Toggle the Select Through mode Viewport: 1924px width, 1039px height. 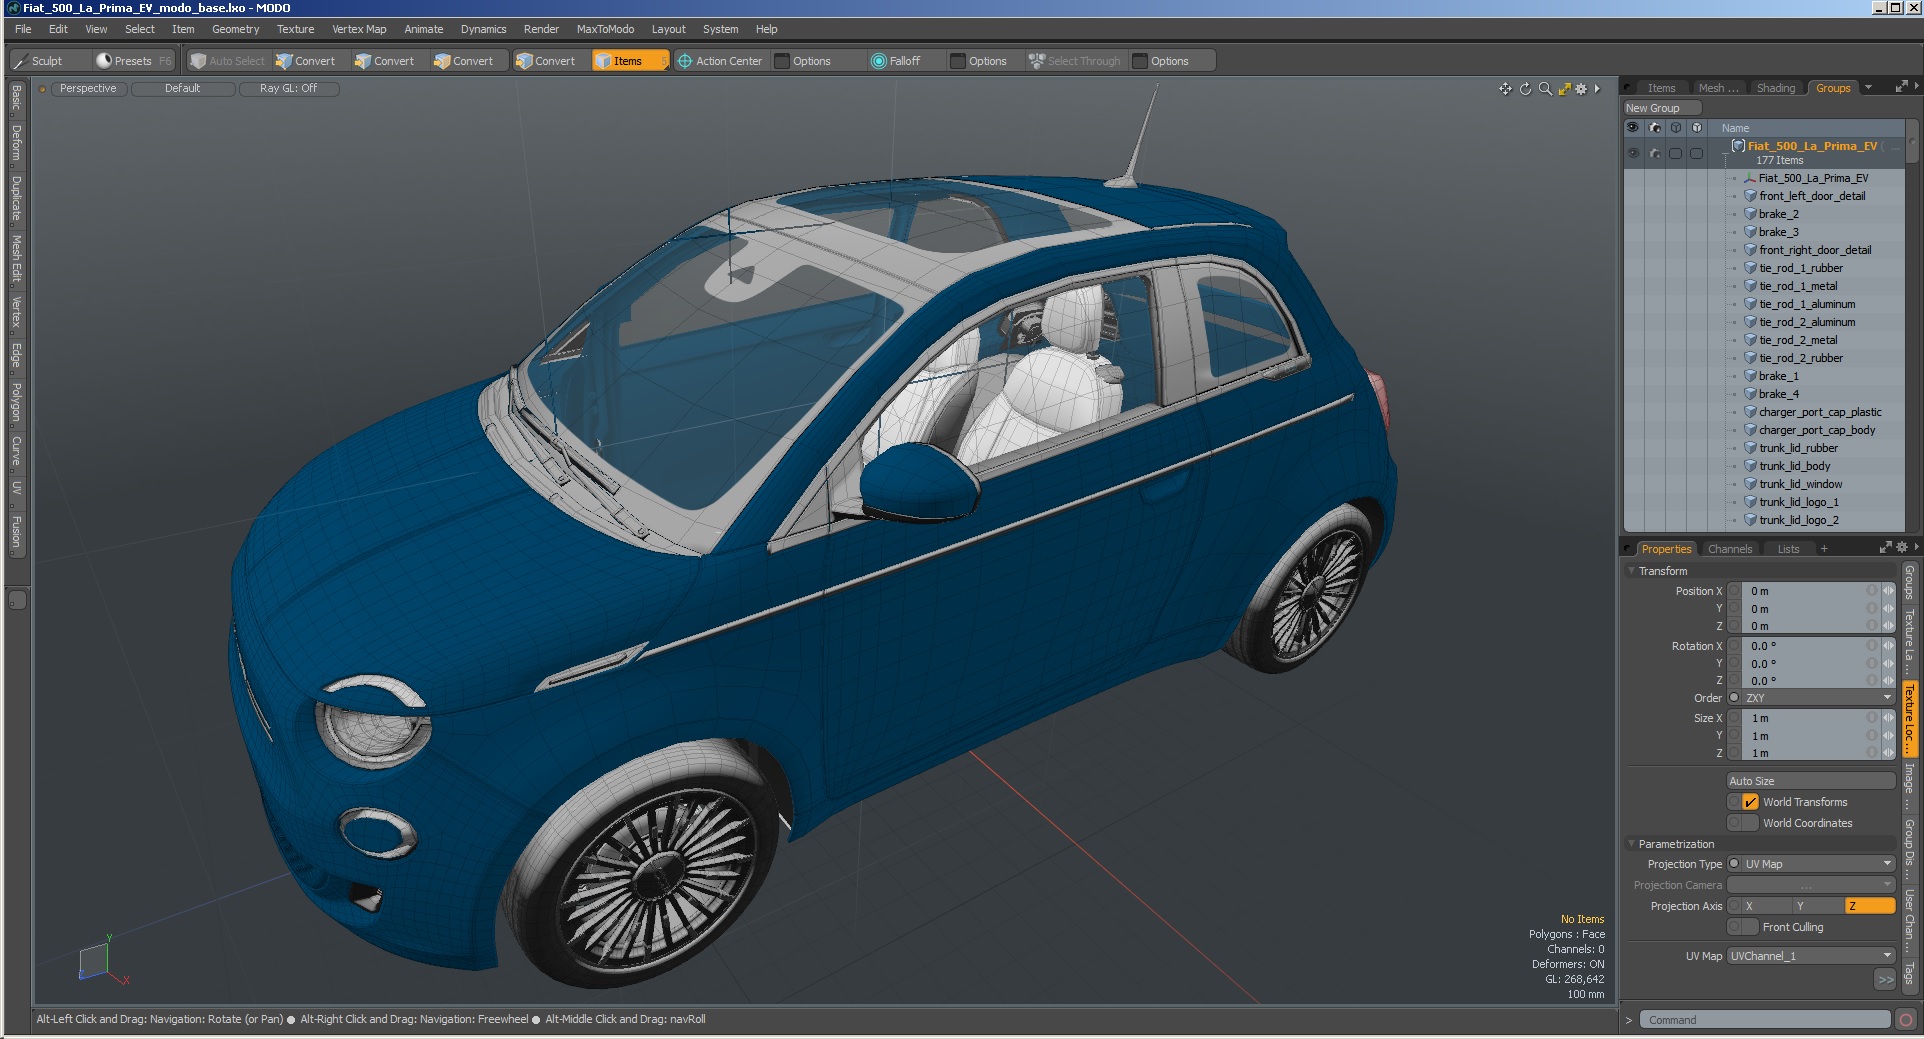[x=1075, y=61]
